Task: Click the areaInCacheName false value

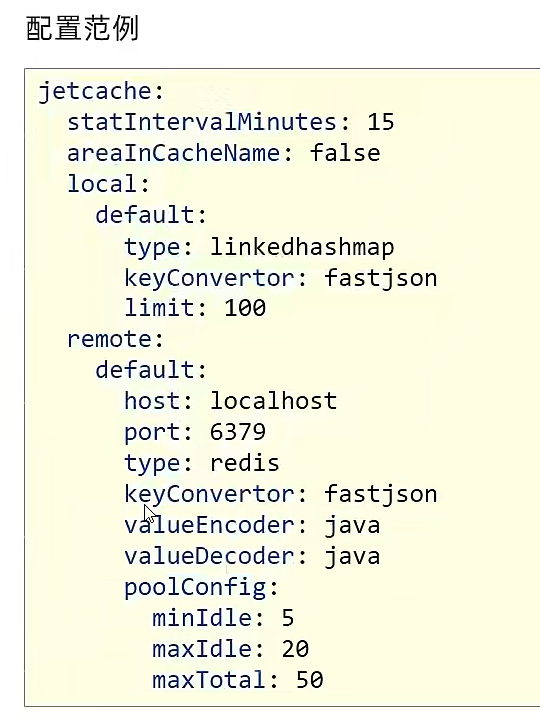Action: coord(345,152)
